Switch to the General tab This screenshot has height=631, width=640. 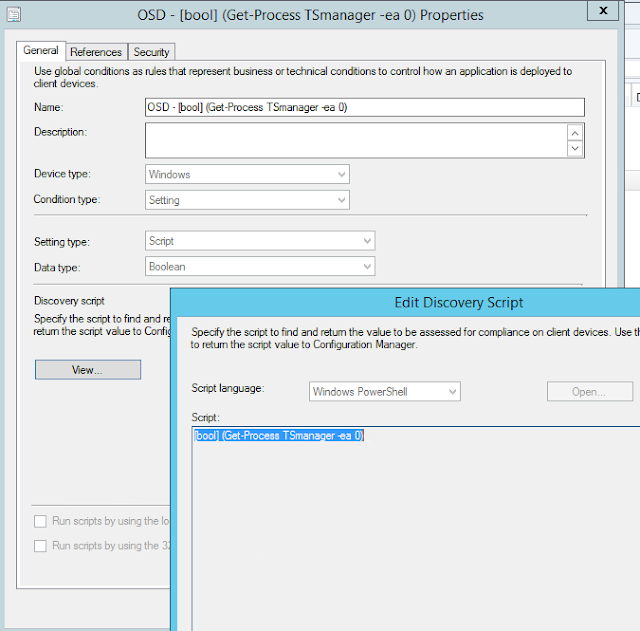[x=40, y=51]
